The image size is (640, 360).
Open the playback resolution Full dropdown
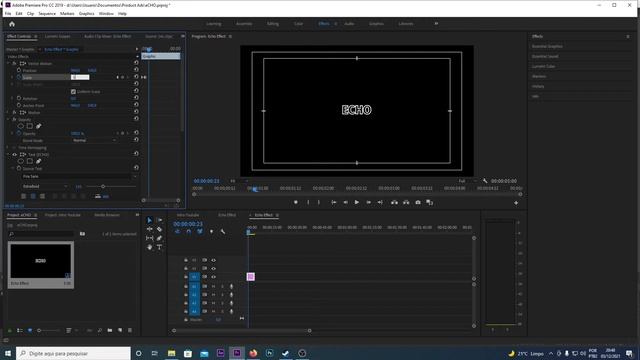[467, 181]
